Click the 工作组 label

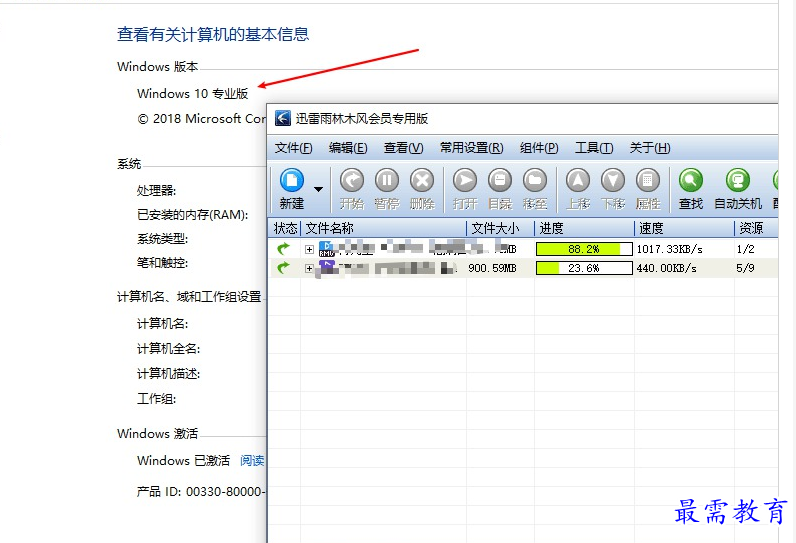pyautogui.click(x=156, y=398)
